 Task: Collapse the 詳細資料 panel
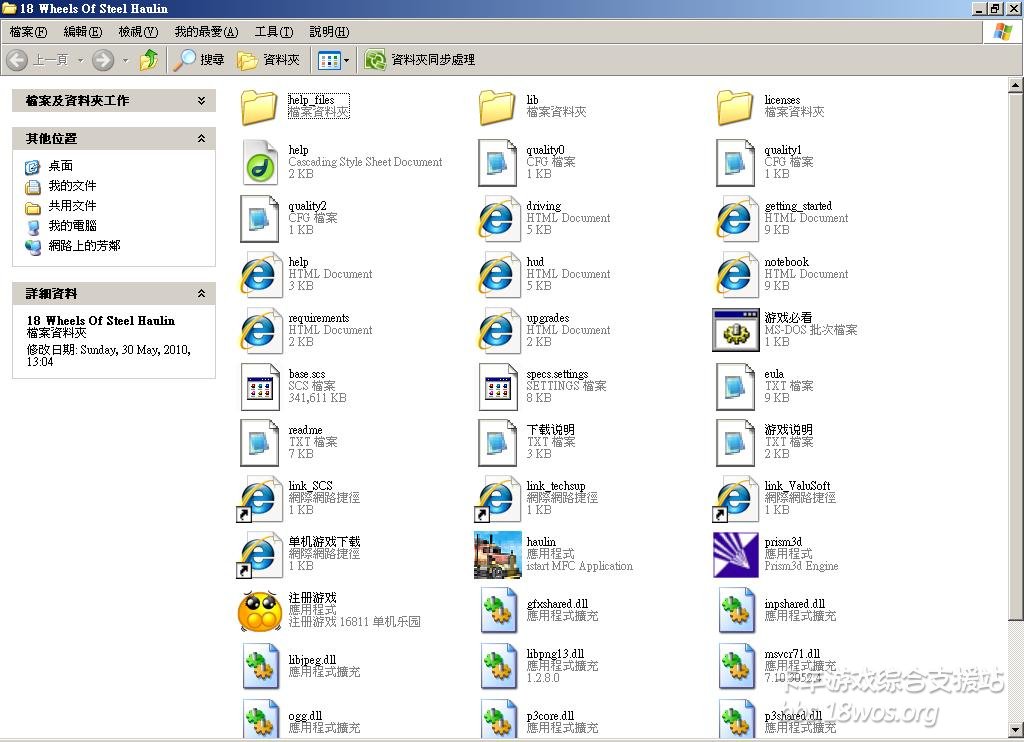coord(201,294)
